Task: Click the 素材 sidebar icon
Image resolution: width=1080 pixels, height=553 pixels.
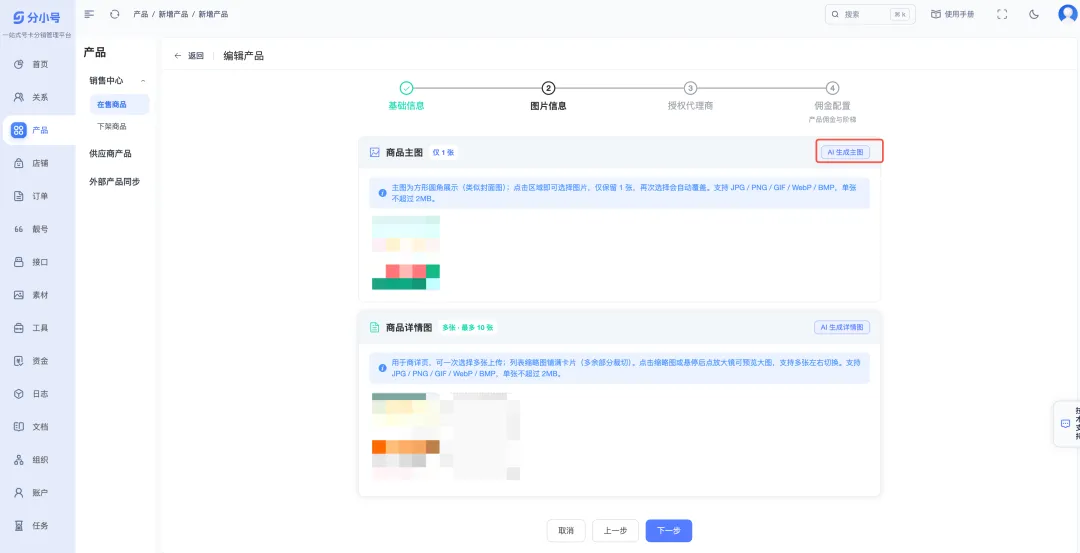Action: [x=19, y=295]
